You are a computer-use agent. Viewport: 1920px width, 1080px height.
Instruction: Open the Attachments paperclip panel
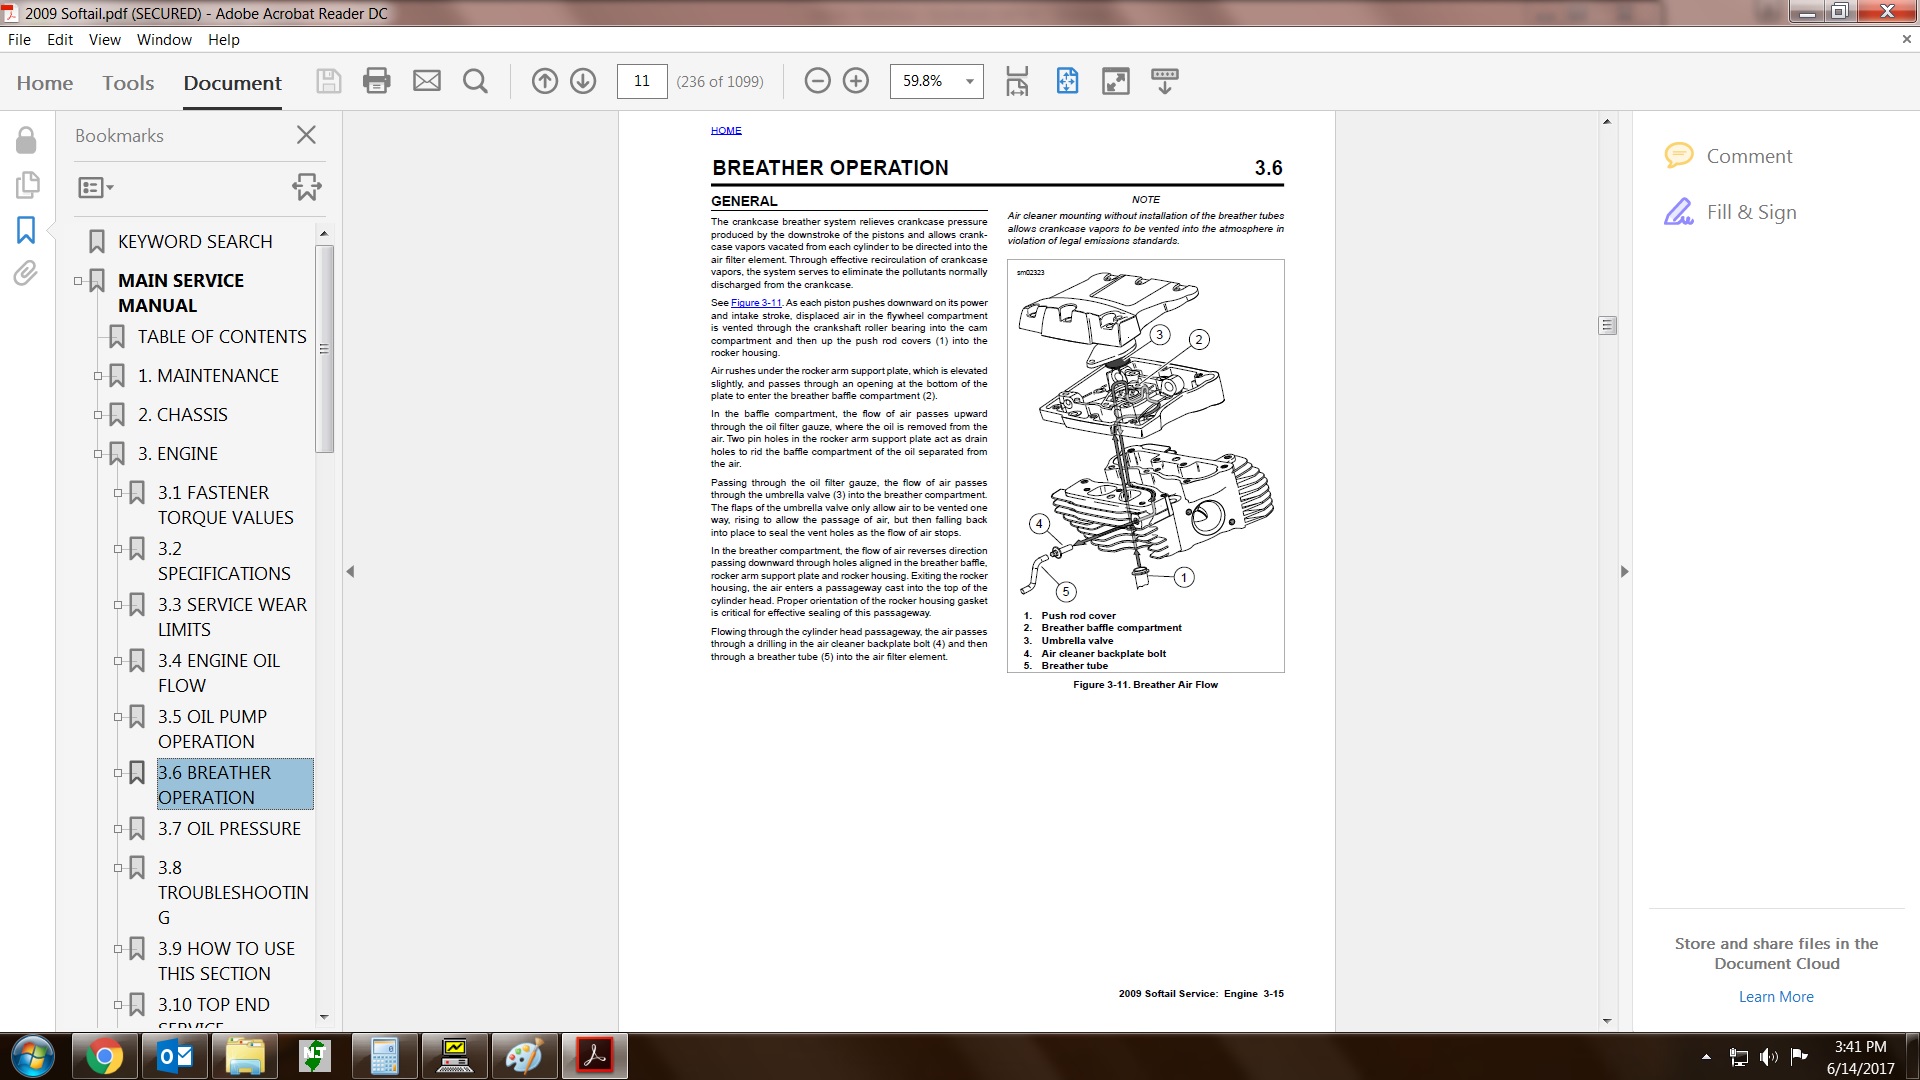[26, 273]
